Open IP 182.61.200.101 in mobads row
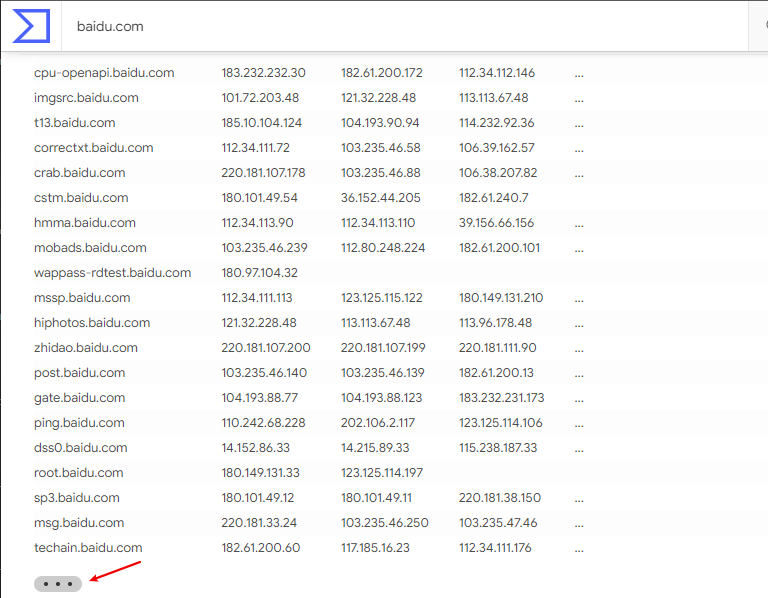768x598 pixels. (x=499, y=248)
